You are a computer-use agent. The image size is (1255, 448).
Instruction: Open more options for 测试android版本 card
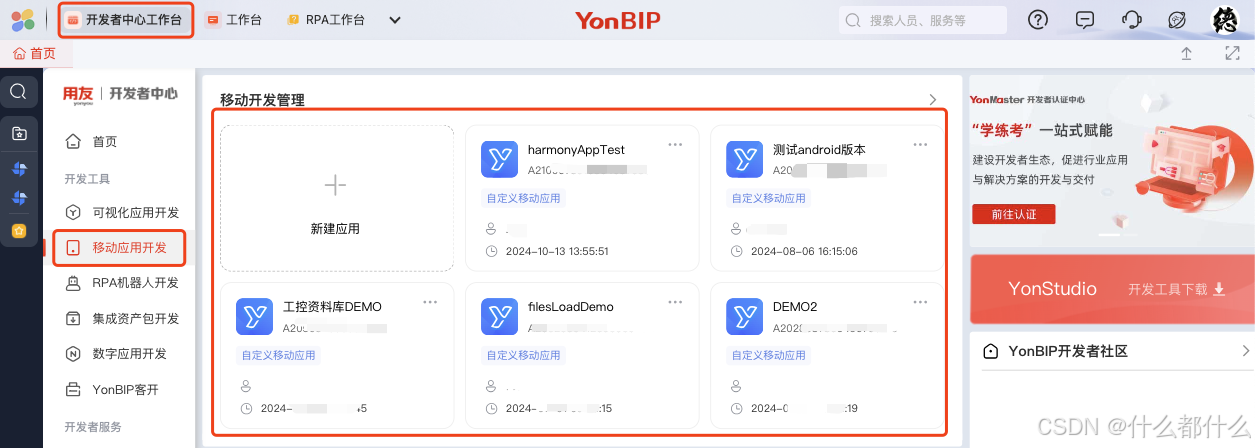click(x=920, y=145)
